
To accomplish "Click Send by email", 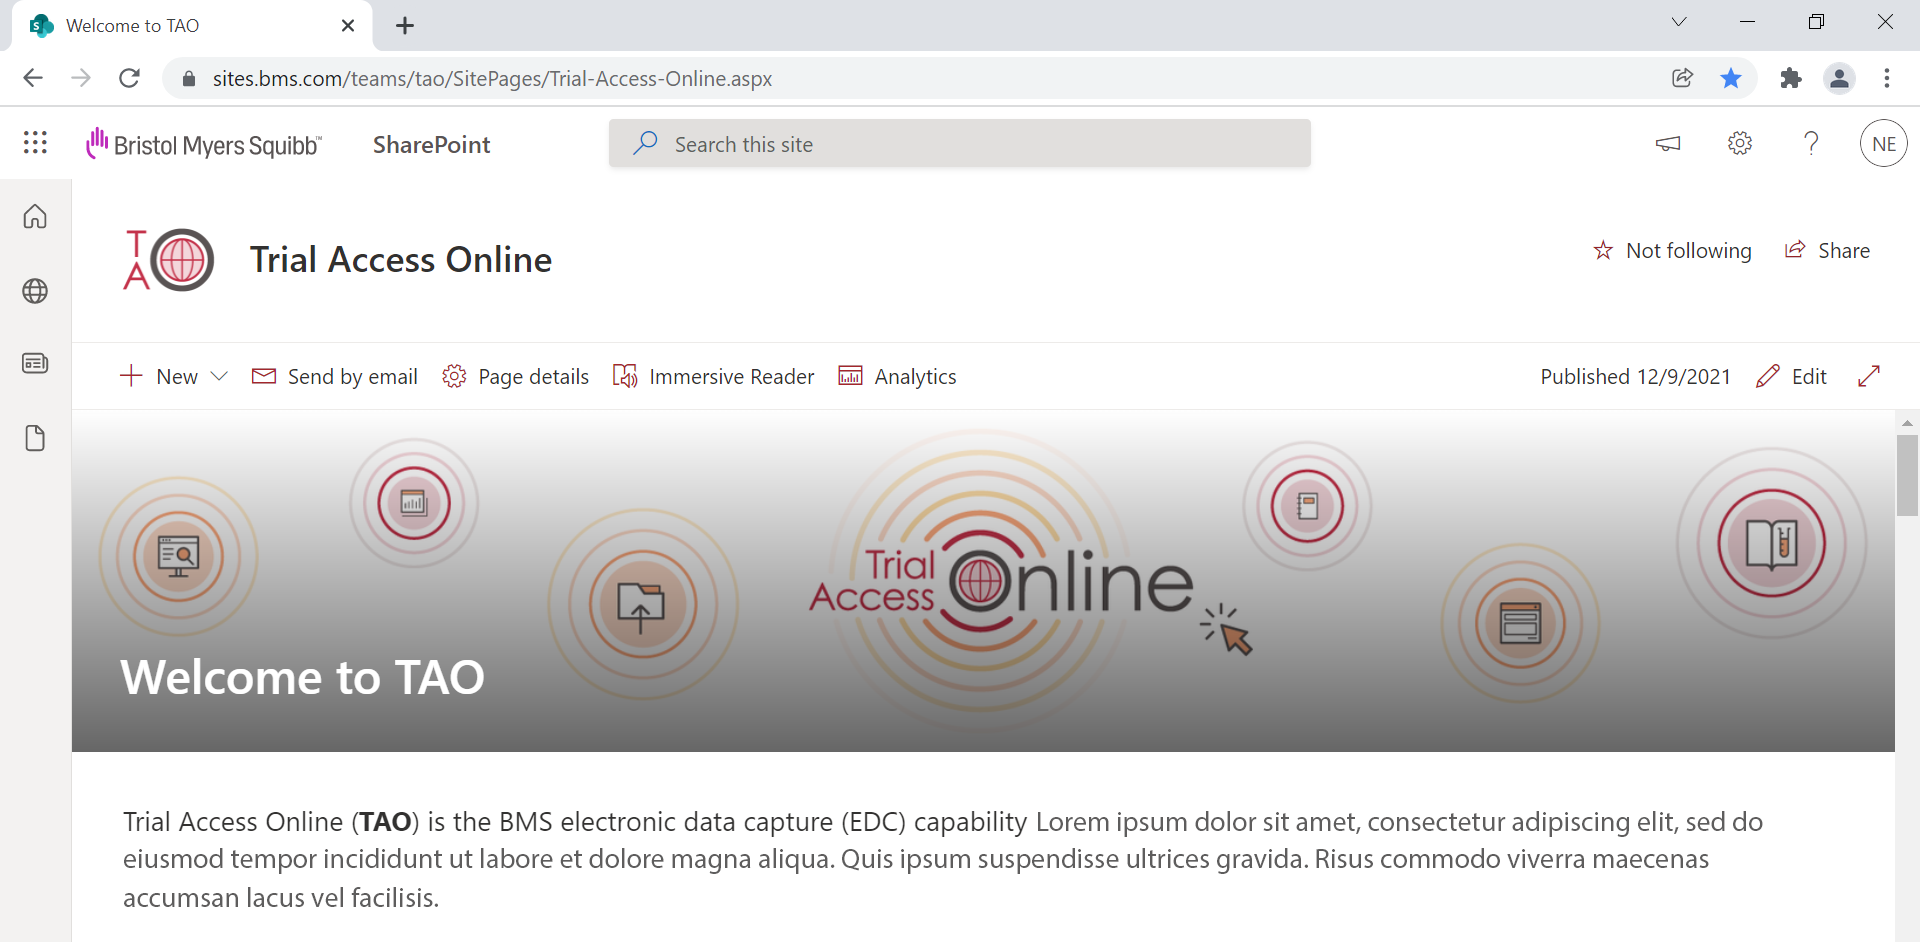I will [x=335, y=377].
